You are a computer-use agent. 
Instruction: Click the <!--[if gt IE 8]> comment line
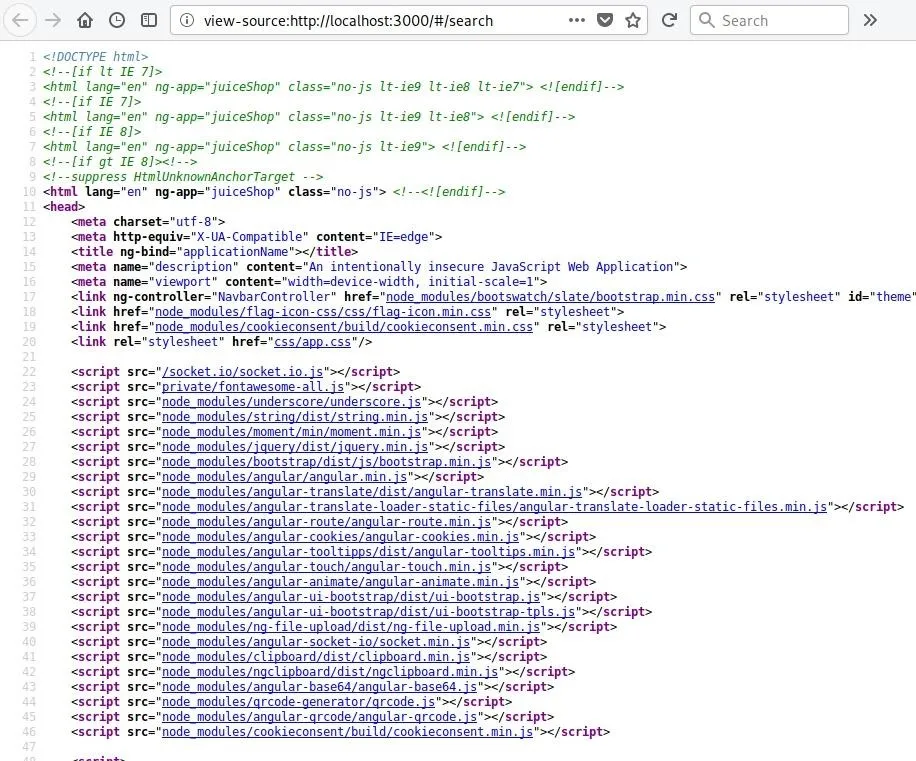point(120,162)
